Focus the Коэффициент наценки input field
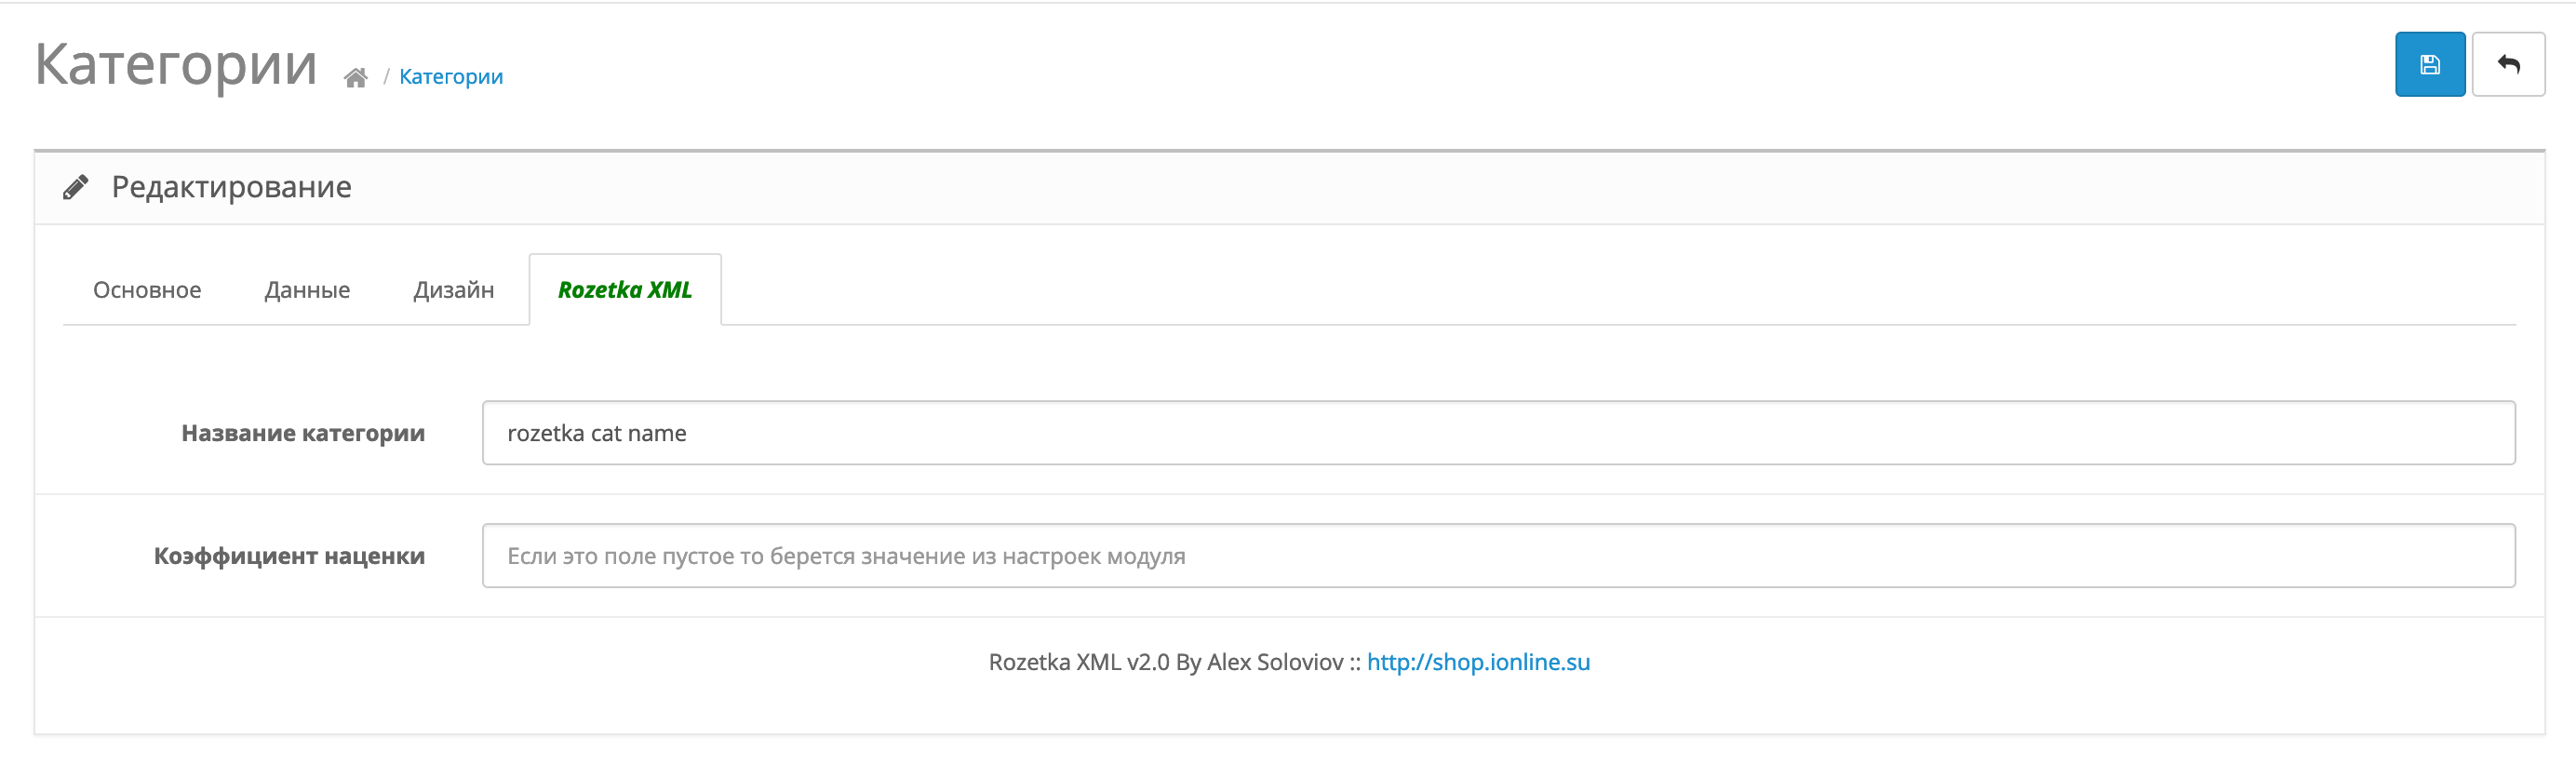This screenshot has height=765, width=2576. (1498, 556)
